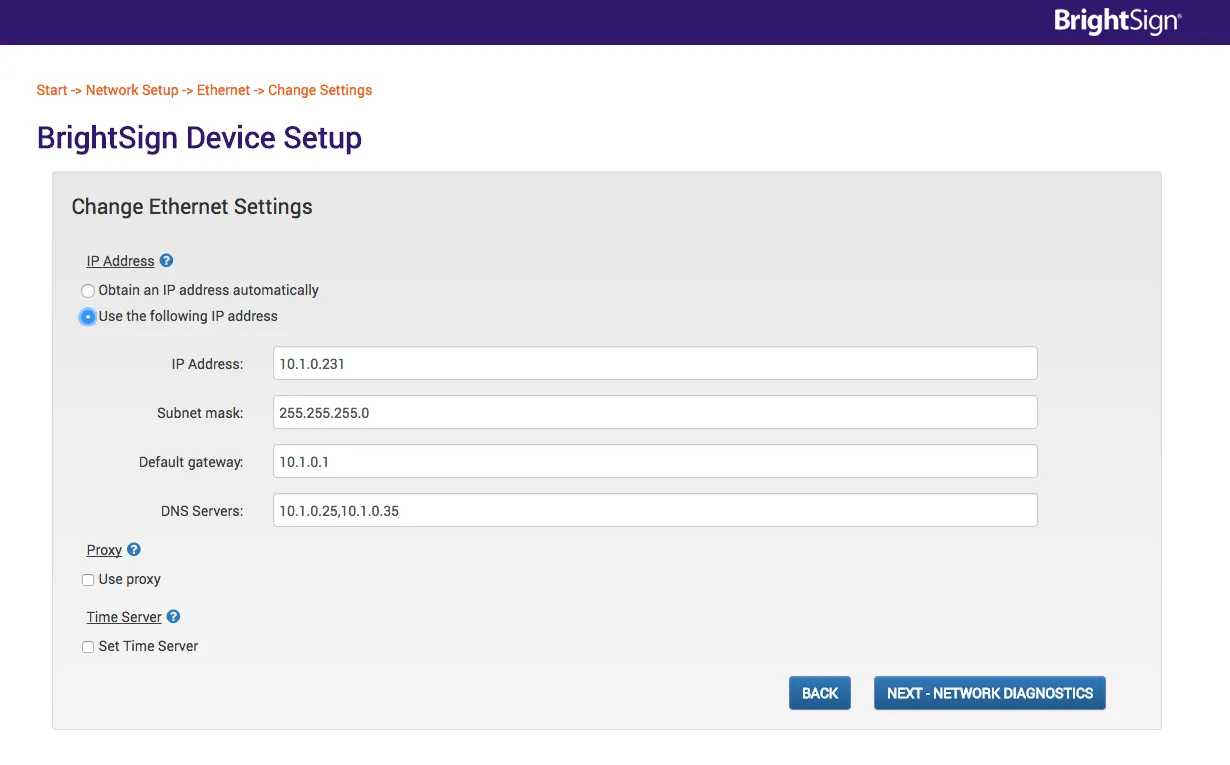Click the underlined Time Server section label

tap(124, 617)
